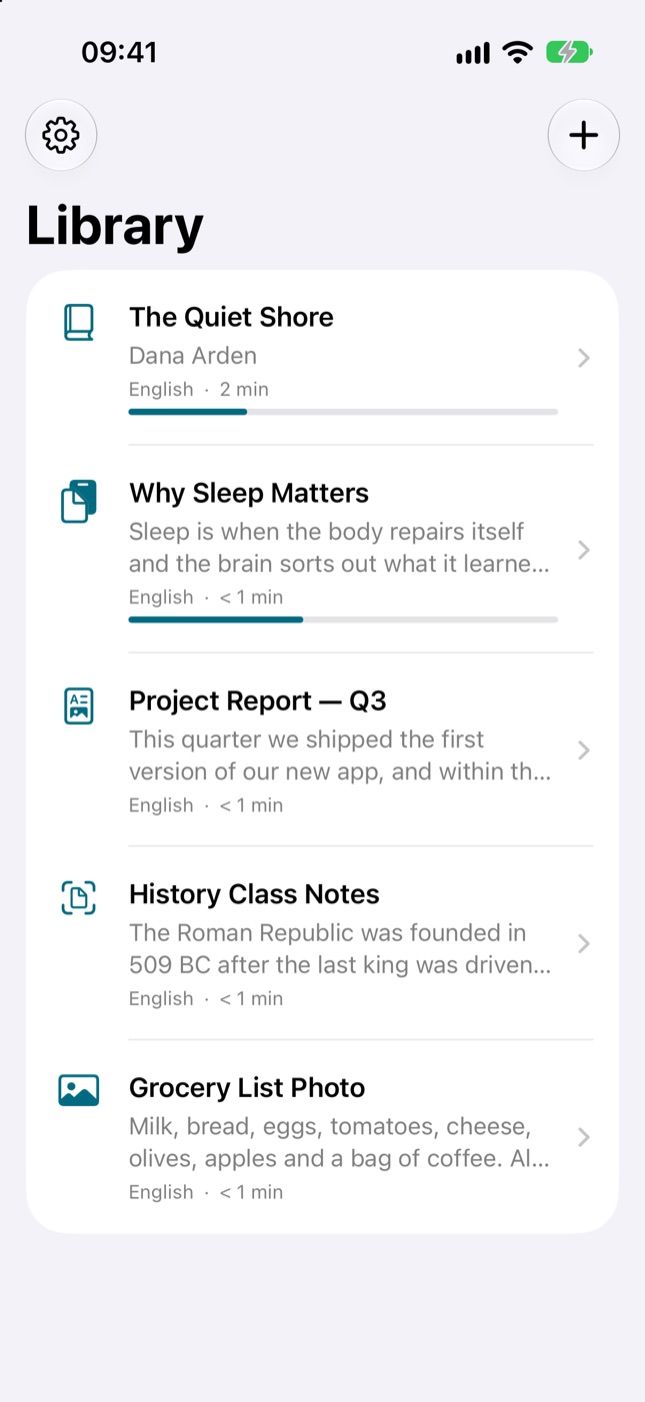Click the book icon beside The Quiet Shore

pyautogui.click(x=79, y=323)
